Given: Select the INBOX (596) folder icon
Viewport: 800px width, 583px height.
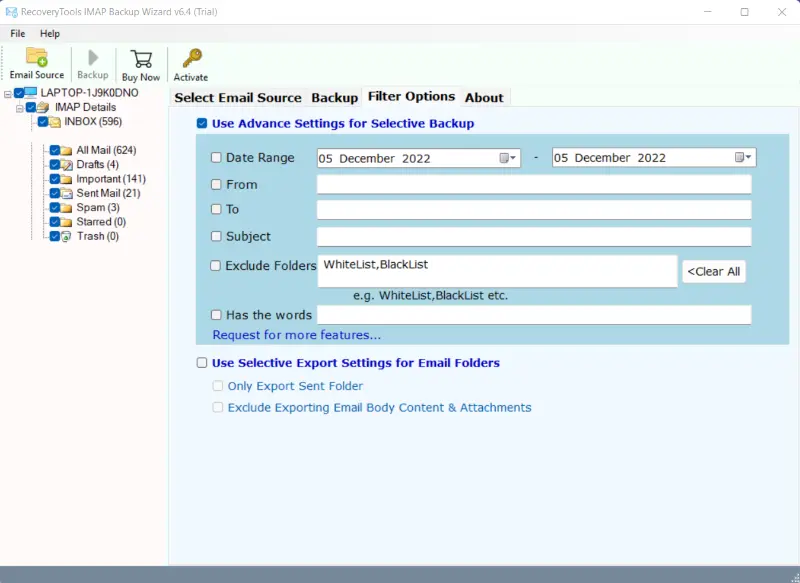Looking at the screenshot, I should coord(55,122).
